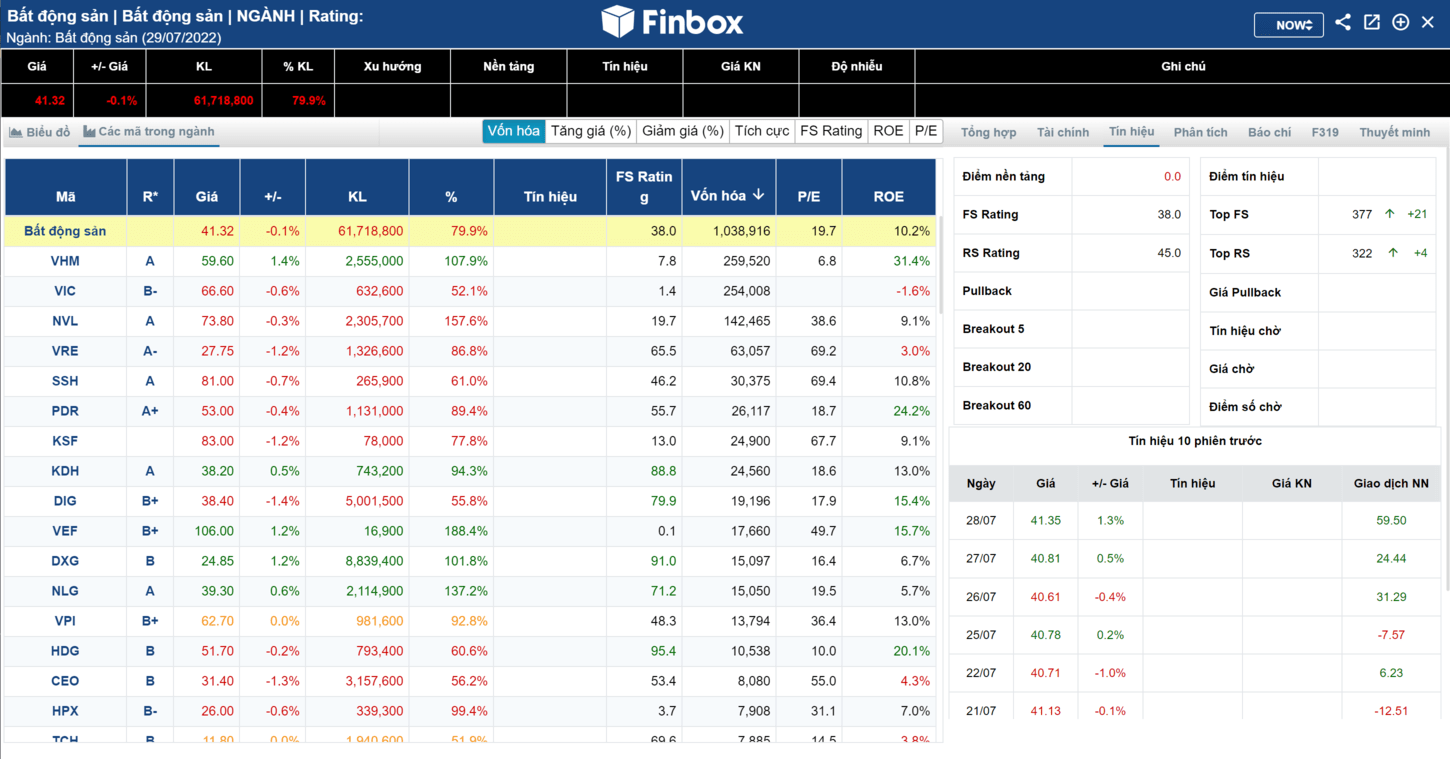Image resolution: width=1450 pixels, height=759 pixels.
Task: Open the VHM stock symbol row
Action: (x=65, y=261)
